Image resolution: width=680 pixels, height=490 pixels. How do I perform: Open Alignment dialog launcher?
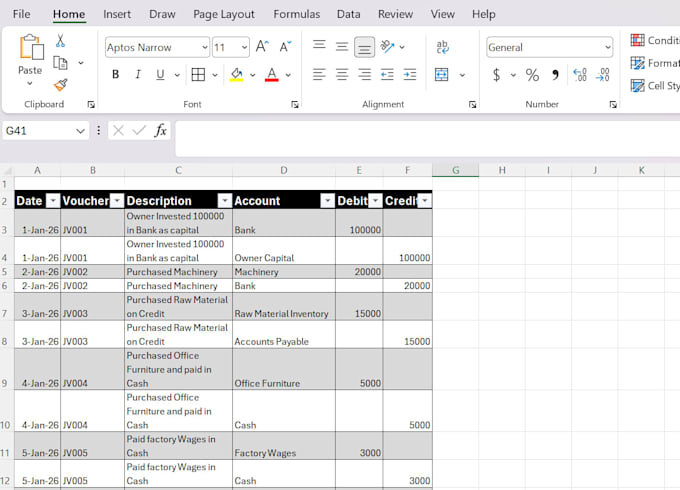[473, 105]
